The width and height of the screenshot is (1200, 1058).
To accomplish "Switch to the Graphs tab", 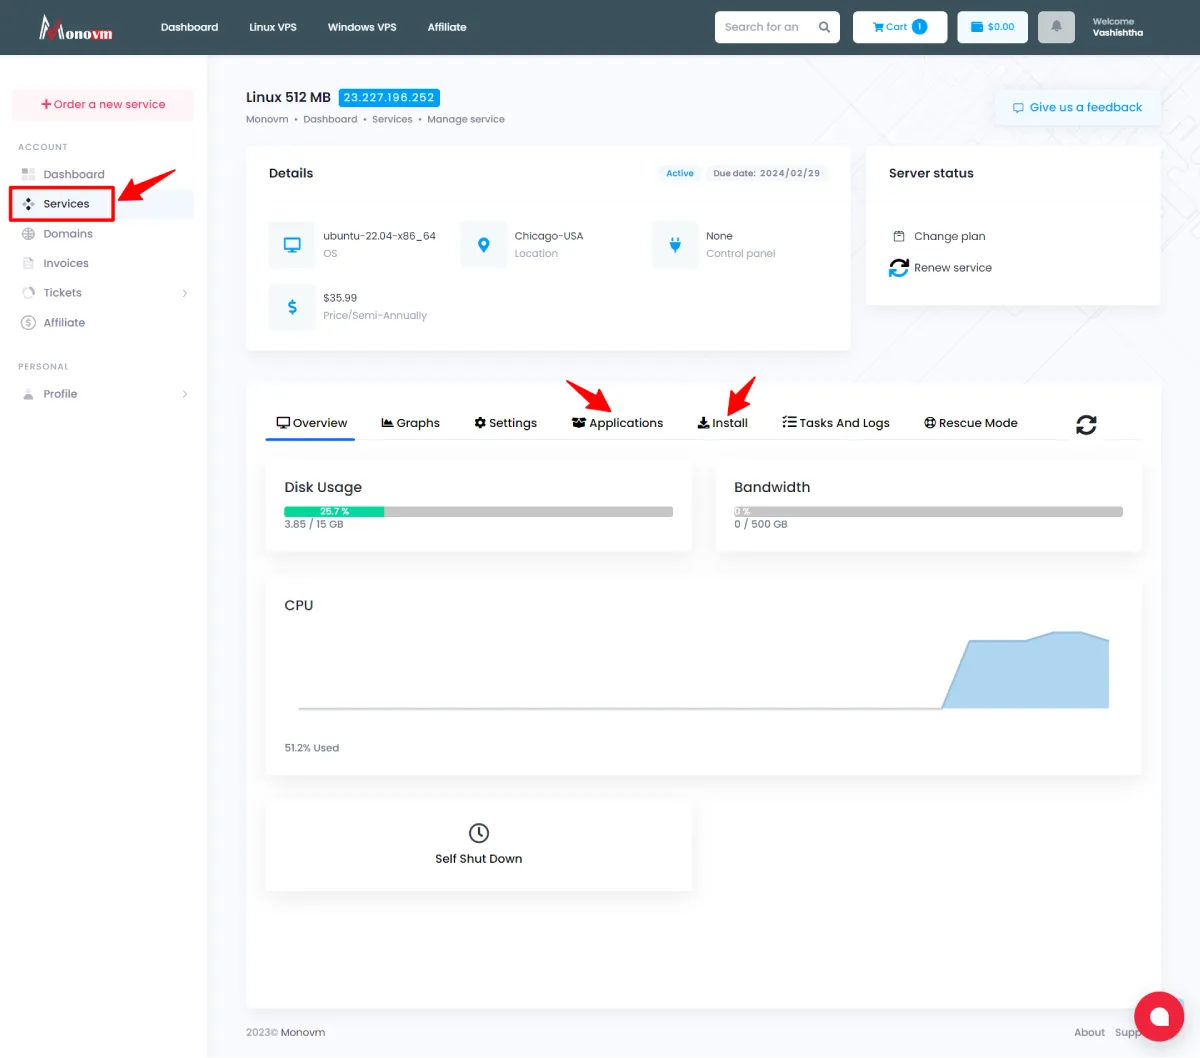I will click(x=410, y=422).
